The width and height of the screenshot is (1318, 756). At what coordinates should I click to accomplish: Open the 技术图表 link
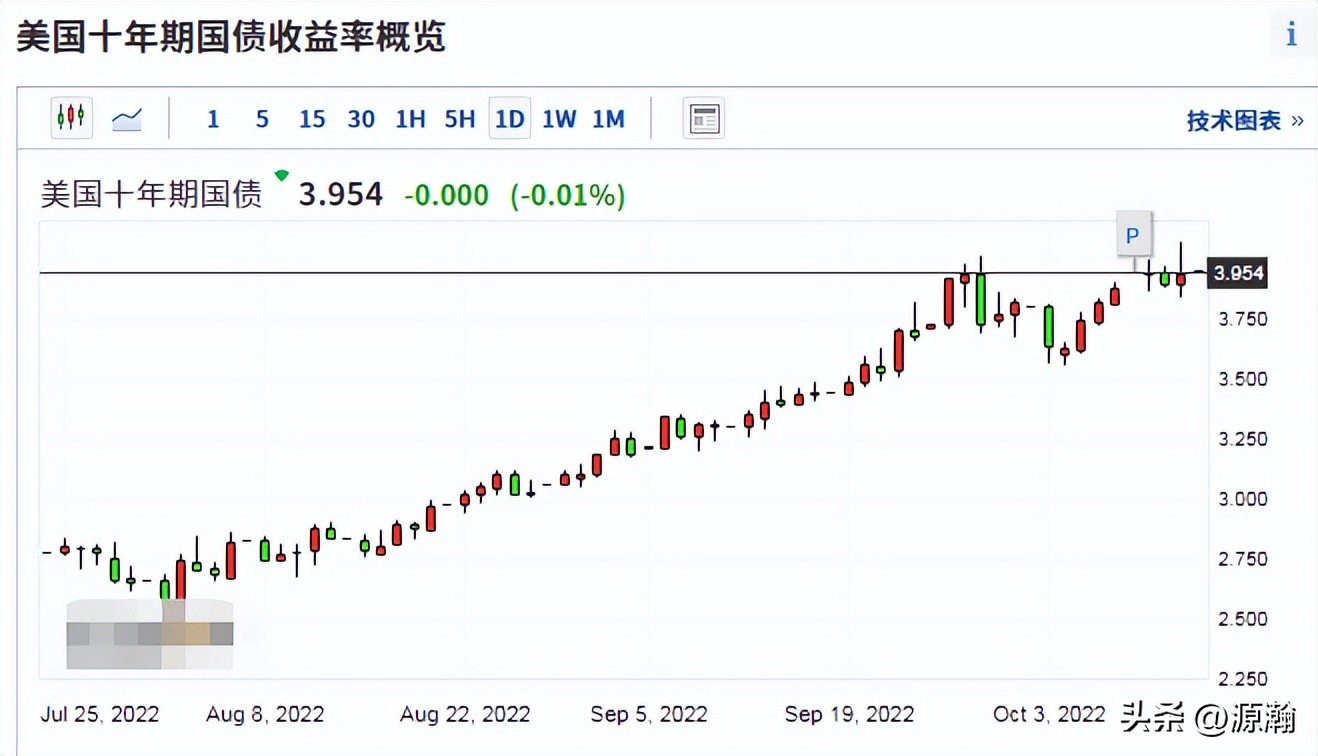(1245, 121)
